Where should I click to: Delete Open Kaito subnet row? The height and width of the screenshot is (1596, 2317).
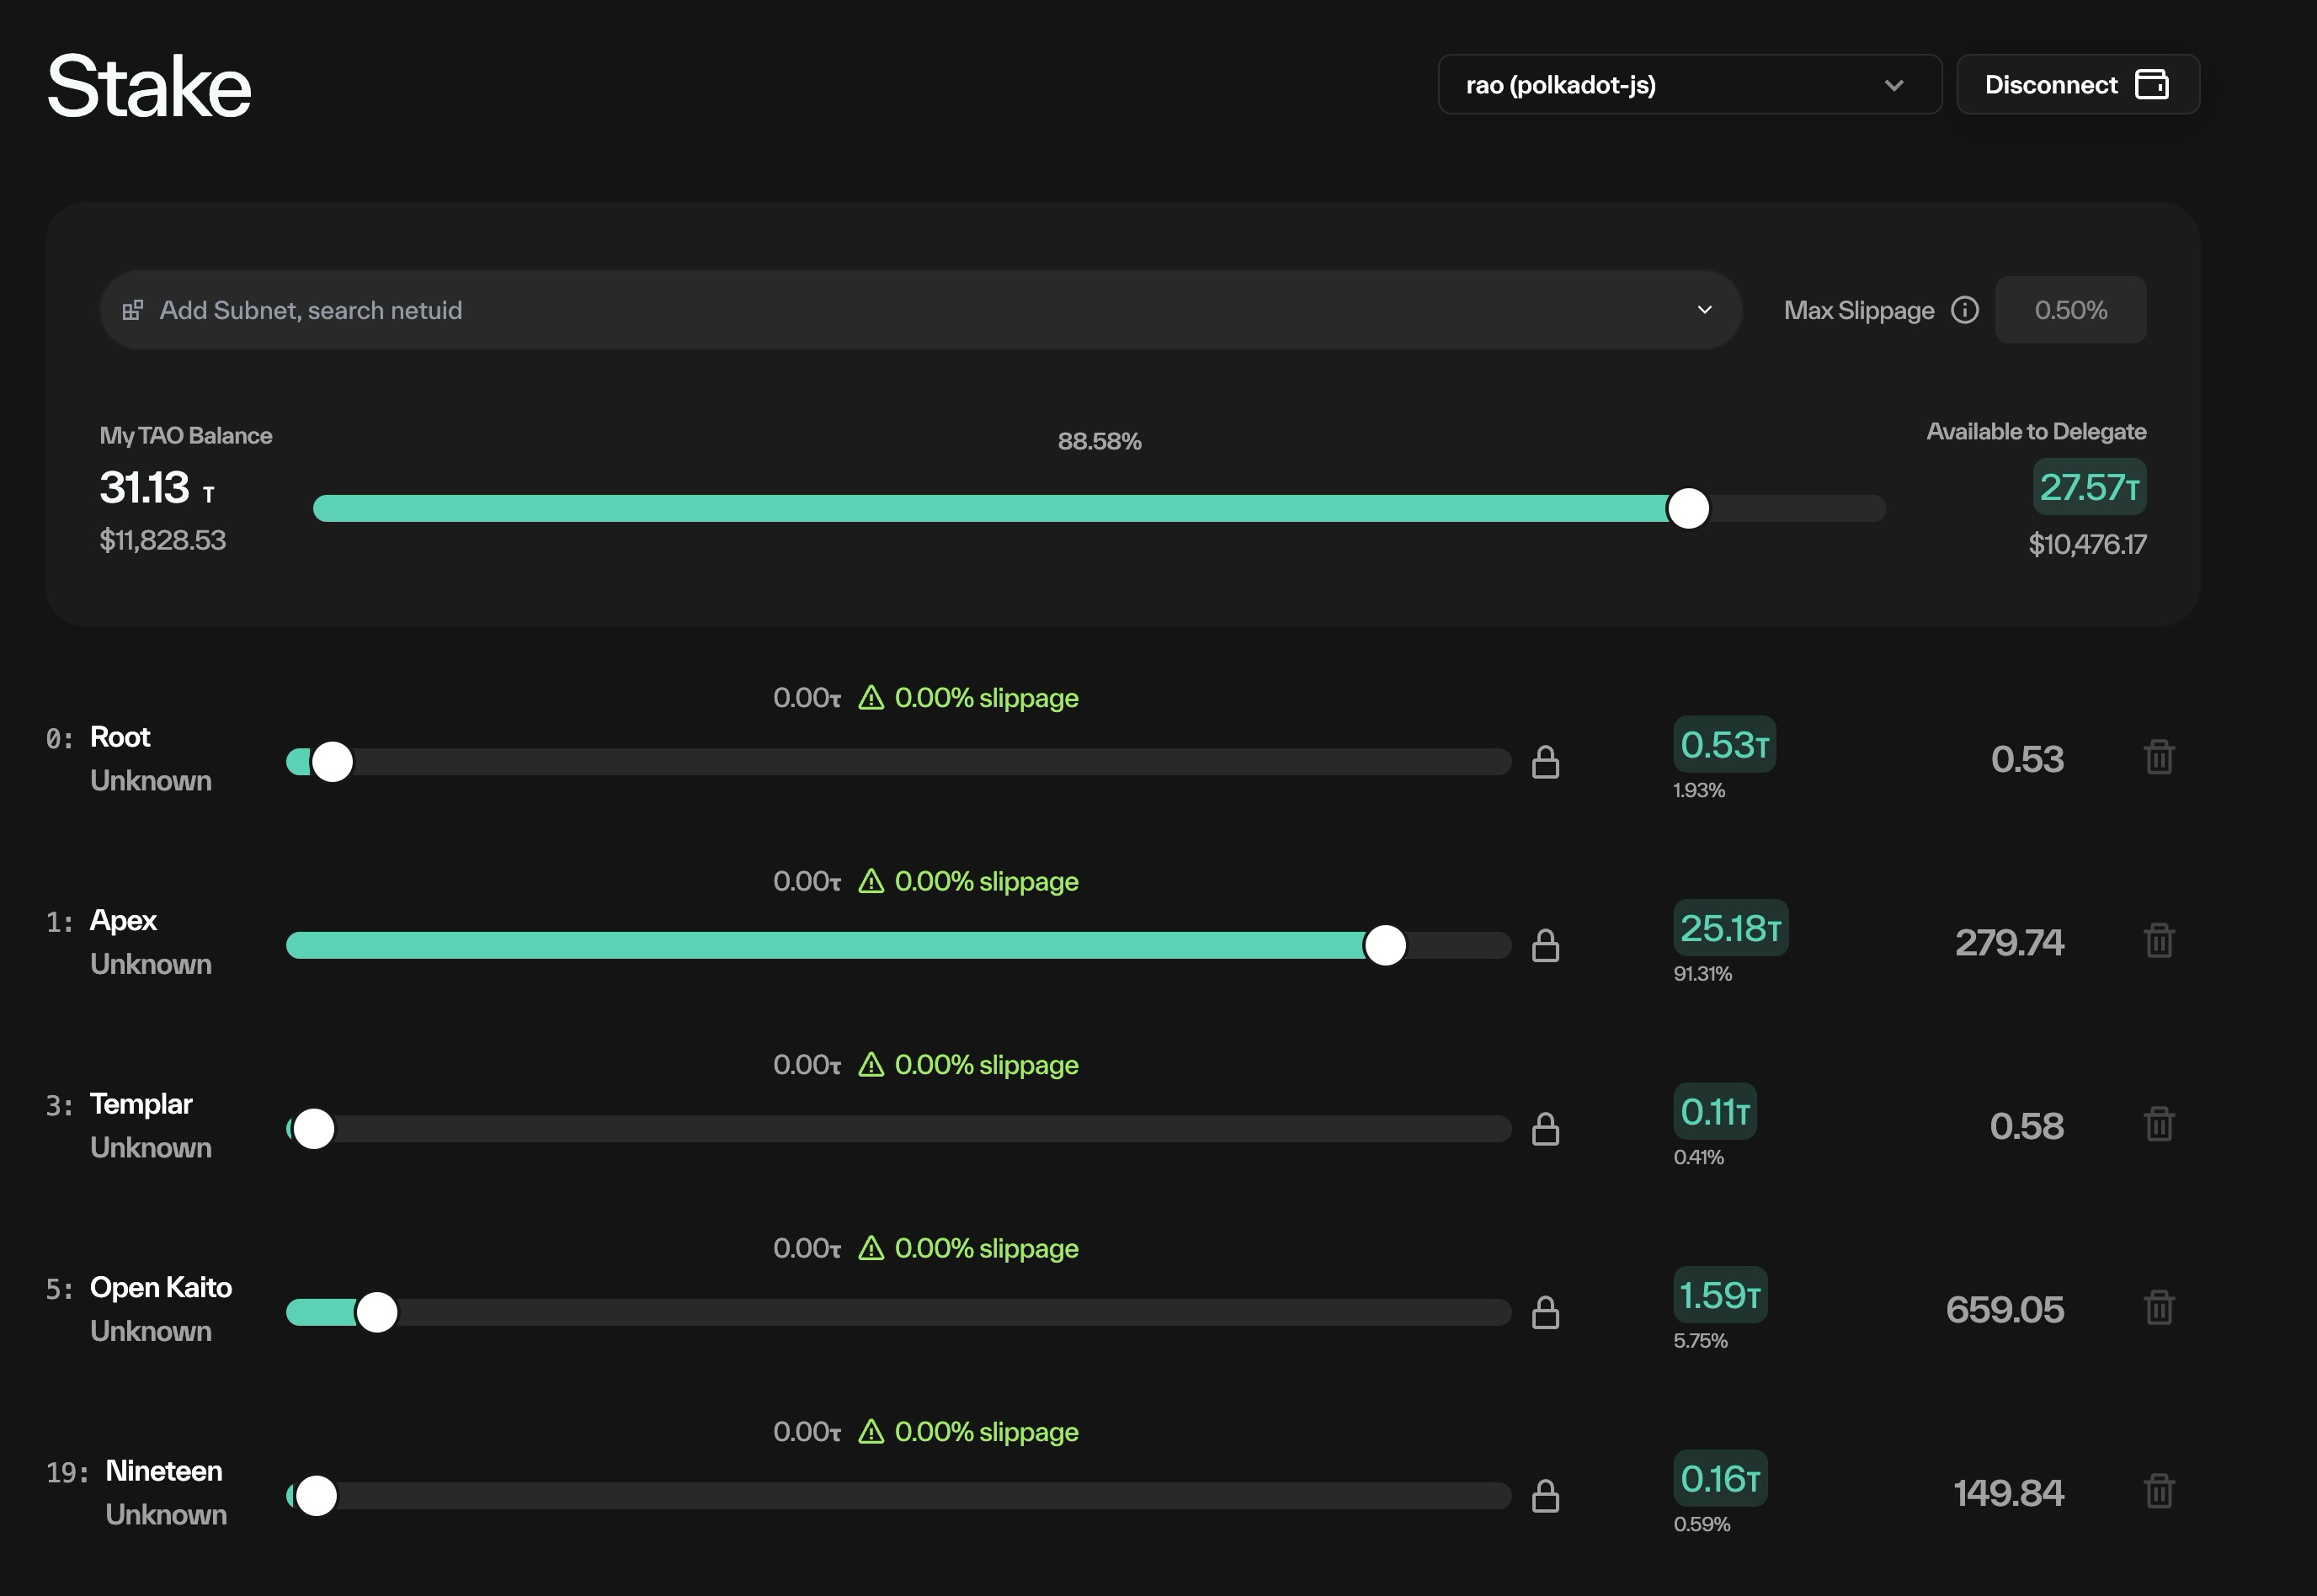[x=2159, y=1307]
